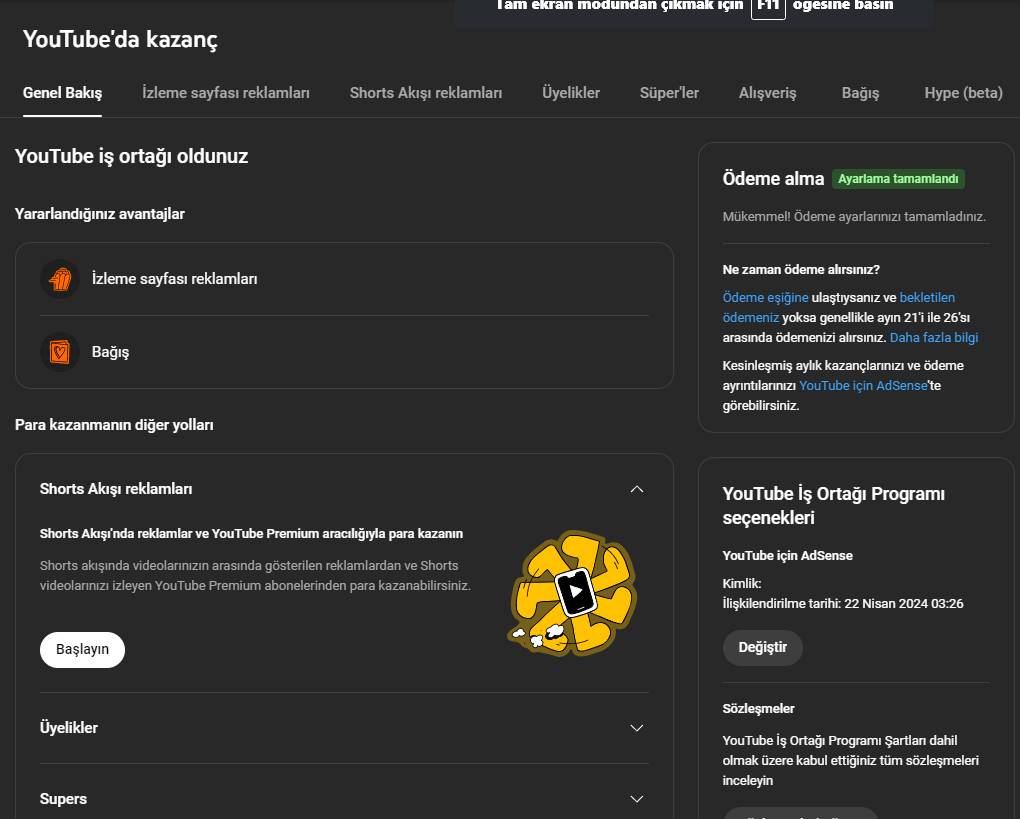Screen dimensions: 1020x819
Task: Click the Sözleşmeler section label
Action: [758, 708]
